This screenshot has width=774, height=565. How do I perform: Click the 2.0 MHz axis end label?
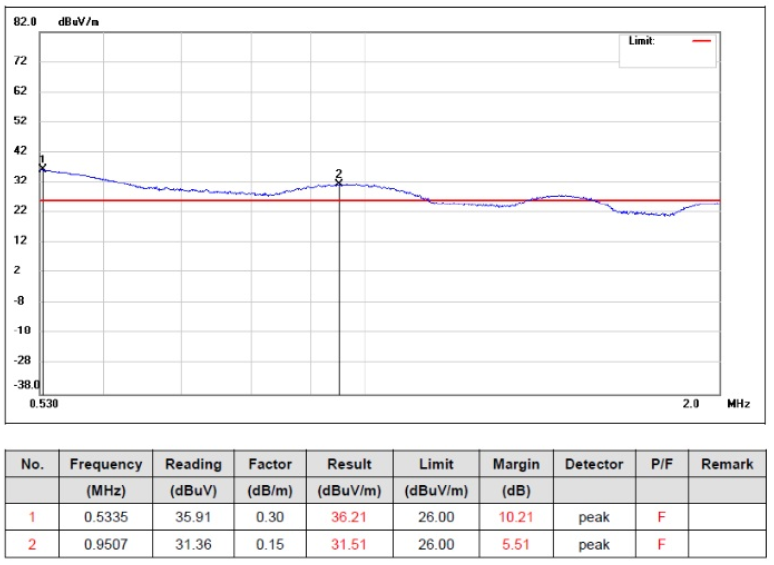(x=690, y=404)
